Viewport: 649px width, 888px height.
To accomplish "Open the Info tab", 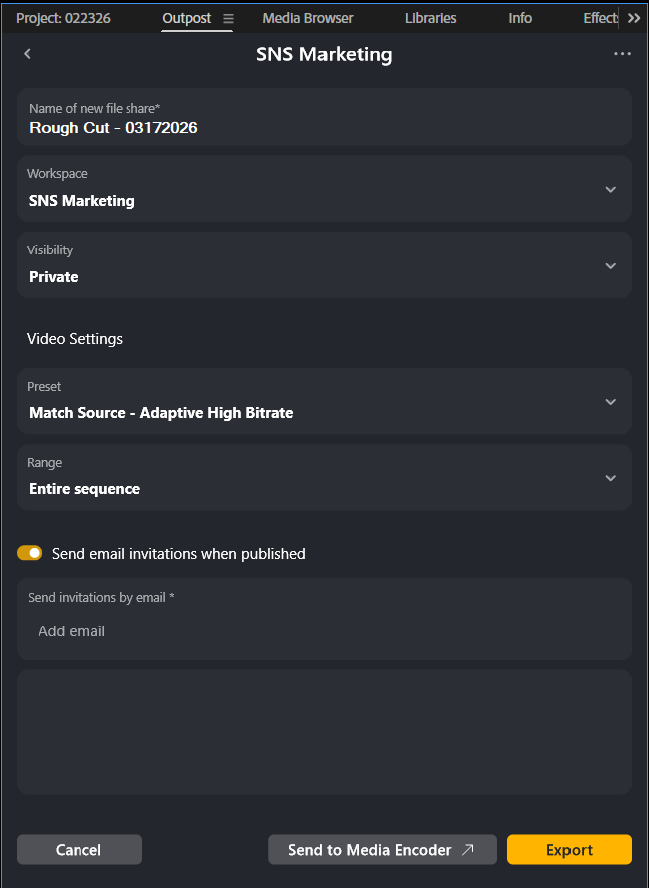I will 520,18.
